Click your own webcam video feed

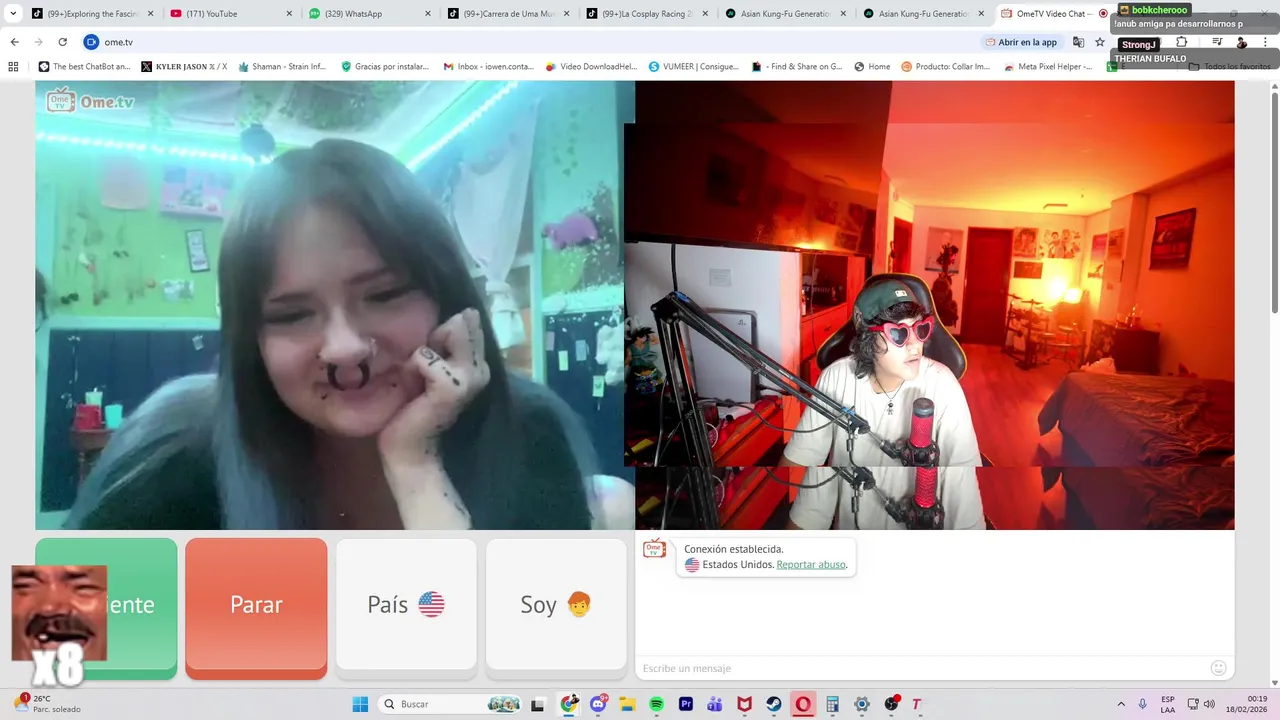pos(935,305)
